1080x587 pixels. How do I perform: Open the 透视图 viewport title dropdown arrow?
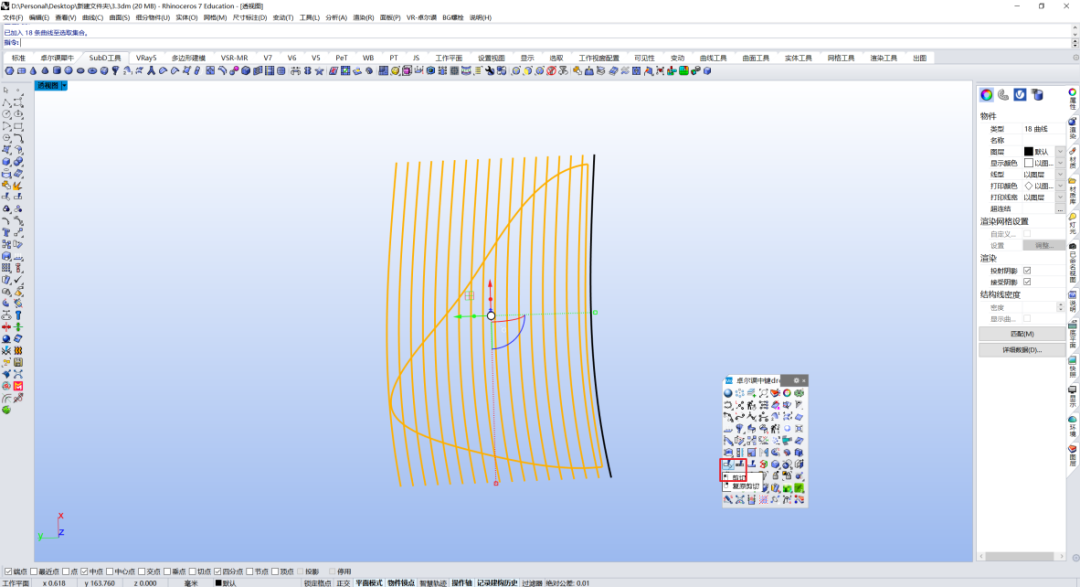[x=64, y=85]
